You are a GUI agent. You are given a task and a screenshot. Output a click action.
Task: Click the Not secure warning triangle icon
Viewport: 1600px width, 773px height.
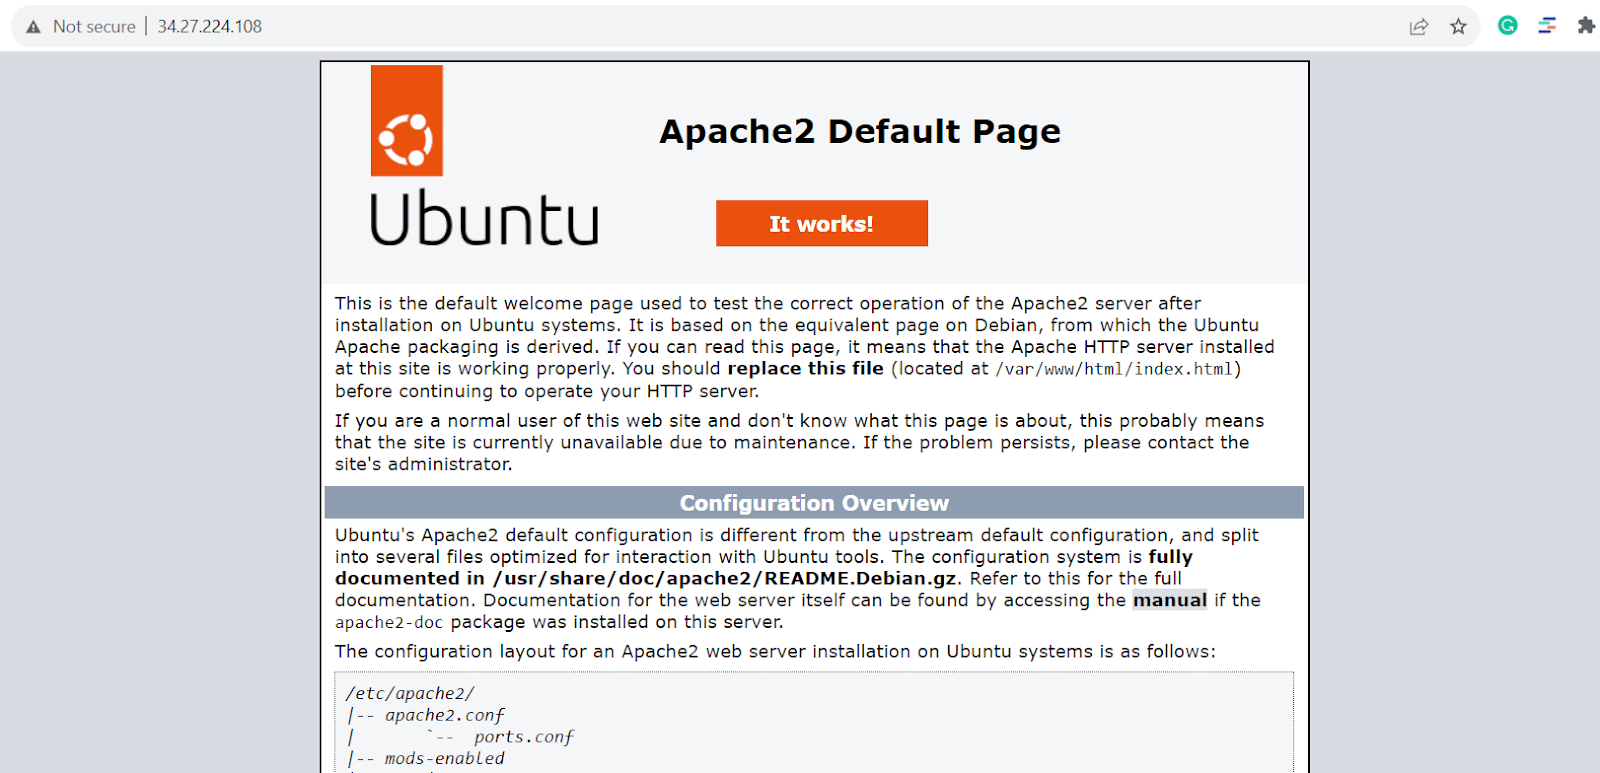(33, 27)
